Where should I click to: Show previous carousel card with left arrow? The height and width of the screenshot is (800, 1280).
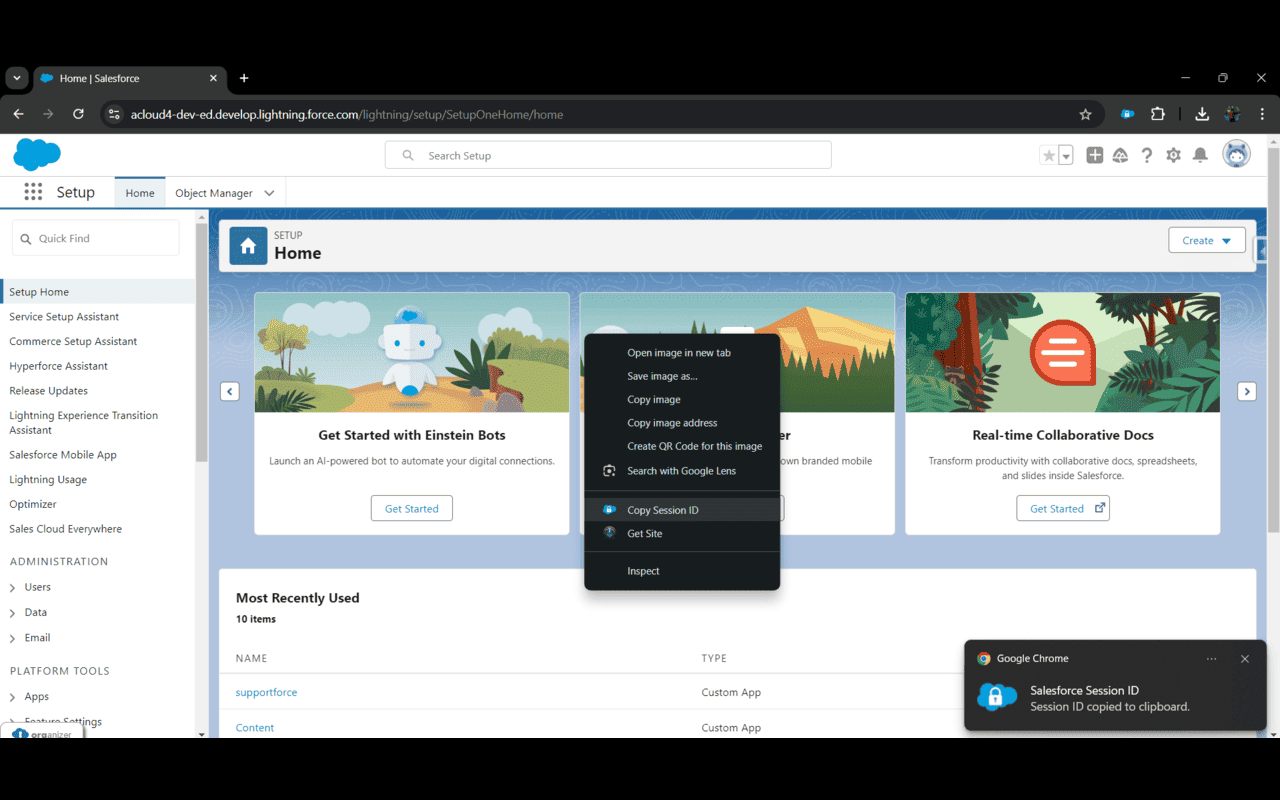pyautogui.click(x=230, y=391)
